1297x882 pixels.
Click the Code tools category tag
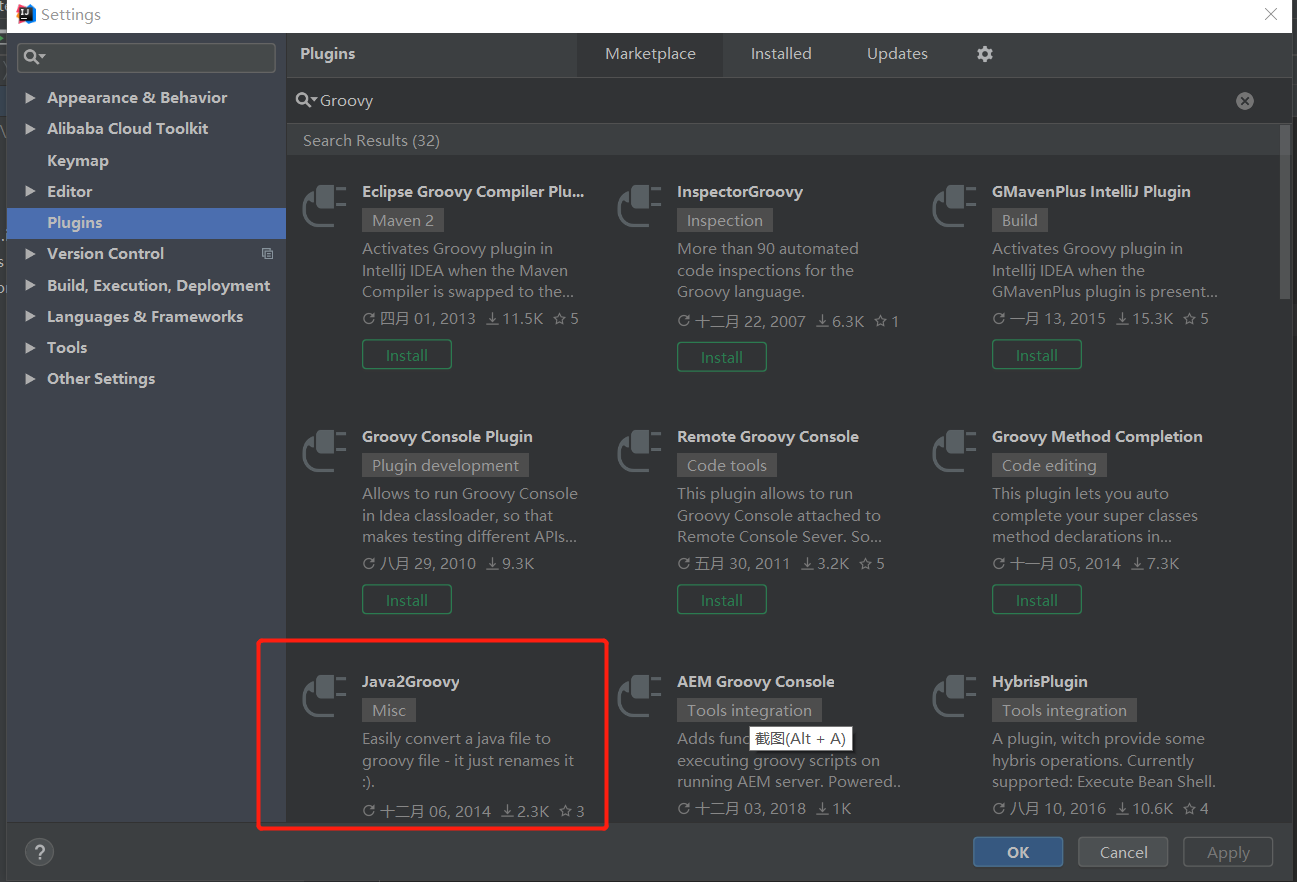tap(727, 465)
